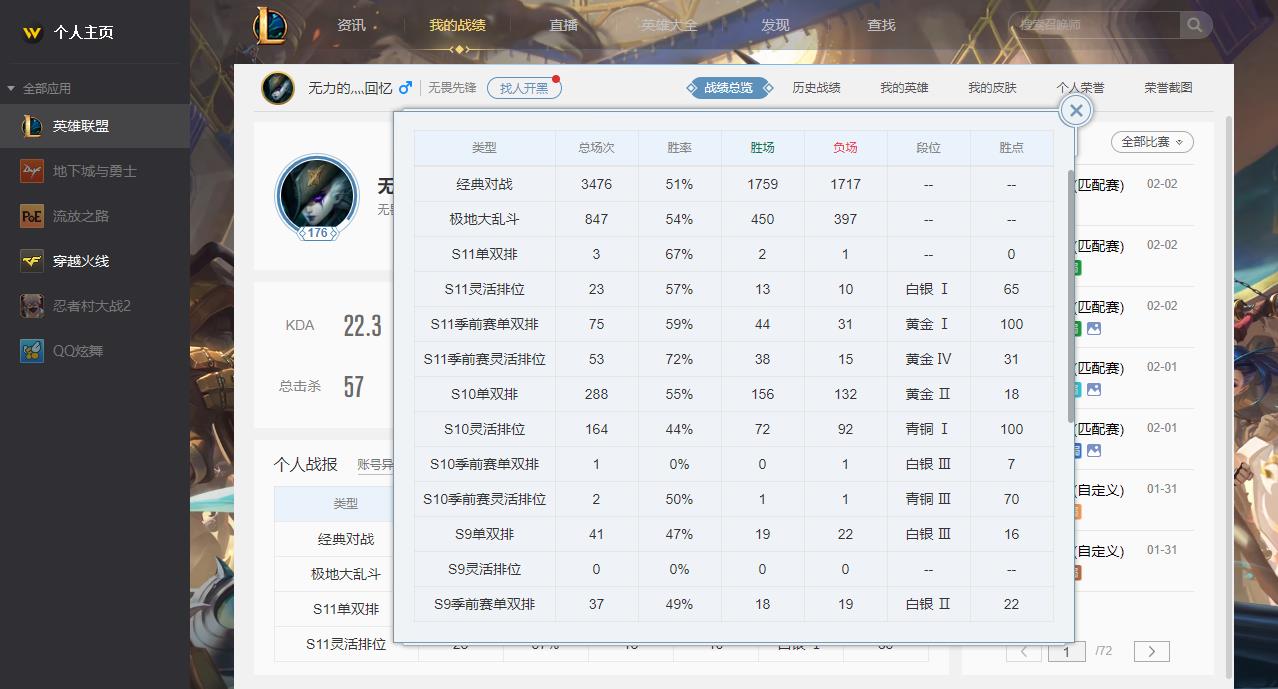Open League of Legends sidebar app icon

click(x=32, y=126)
